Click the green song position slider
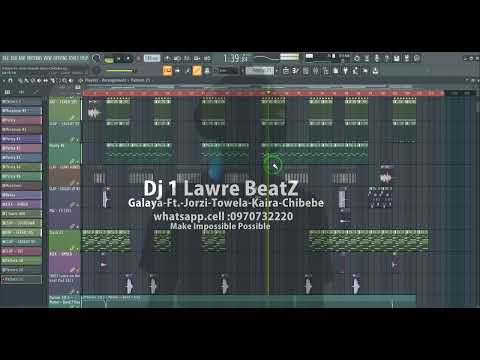 pyautogui.click(x=120, y=71)
